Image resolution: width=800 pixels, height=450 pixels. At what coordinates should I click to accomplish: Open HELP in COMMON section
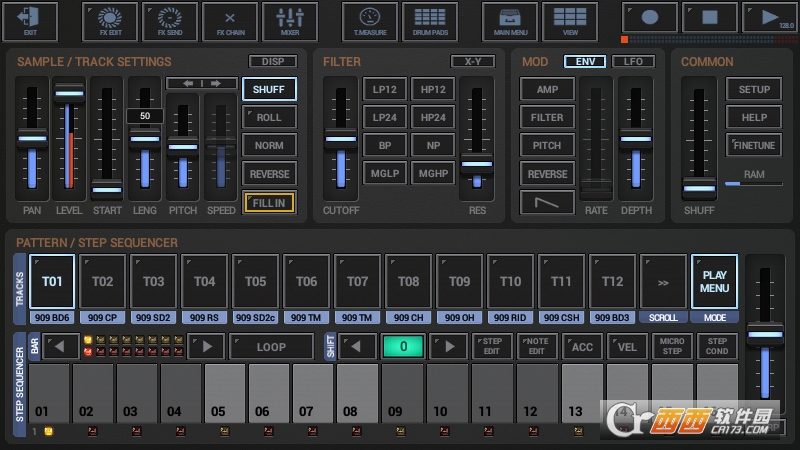tap(754, 117)
